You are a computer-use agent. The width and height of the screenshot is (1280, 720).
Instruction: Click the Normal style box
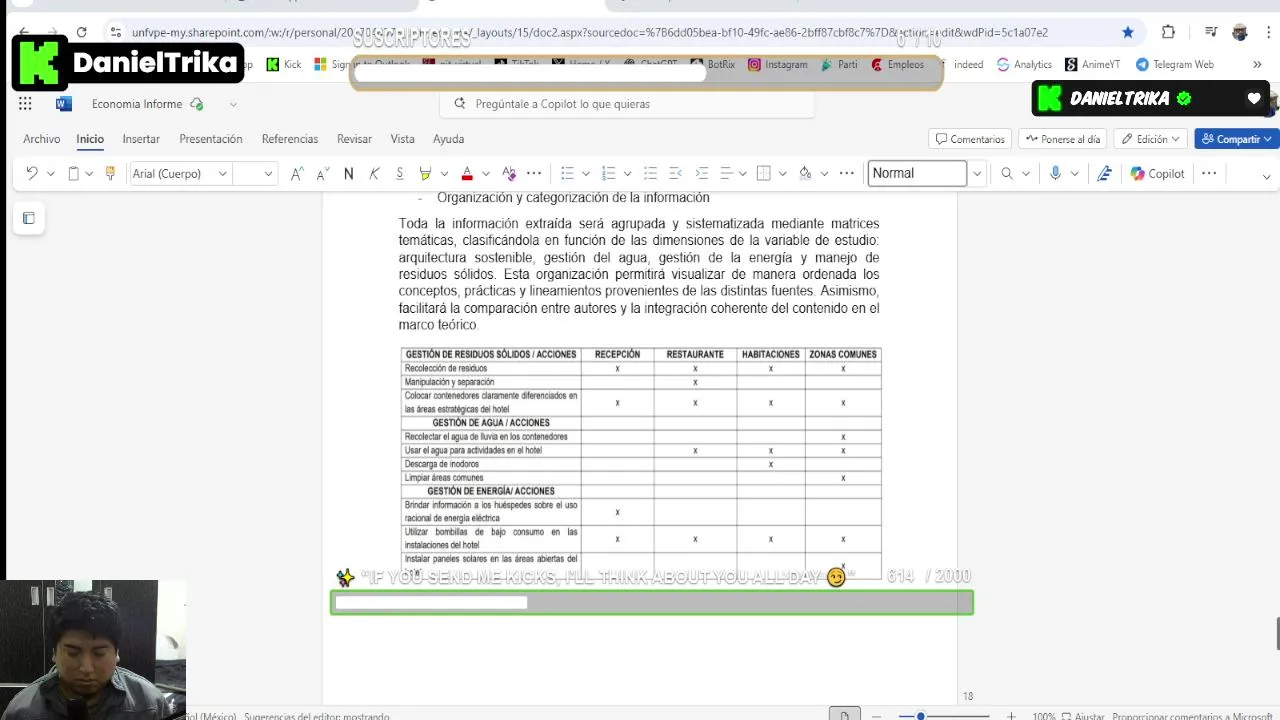click(918, 173)
